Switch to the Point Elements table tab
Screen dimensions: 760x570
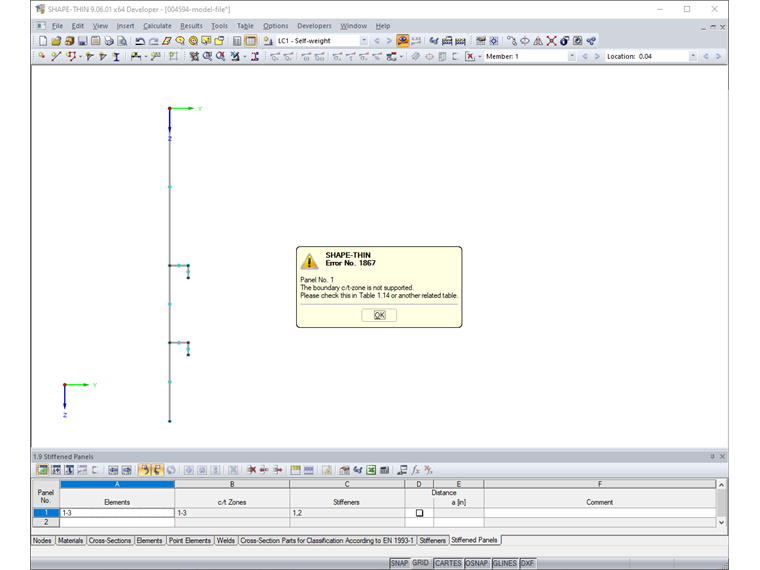(x=190, y=540)
